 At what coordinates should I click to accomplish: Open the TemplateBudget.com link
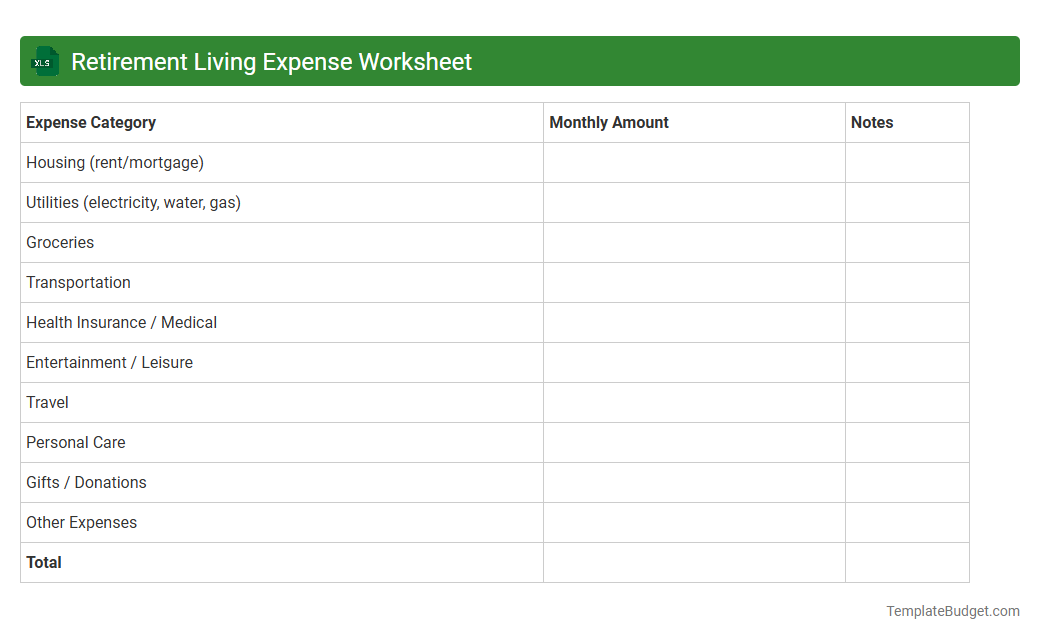[x=953, y=609]
